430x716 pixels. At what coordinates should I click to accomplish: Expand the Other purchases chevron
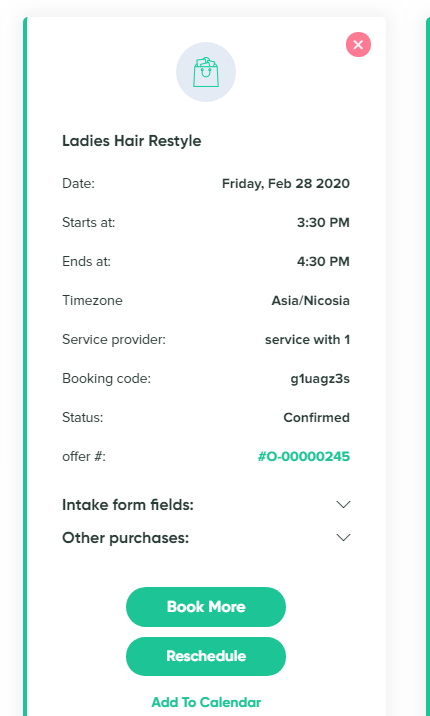(343, 537)
